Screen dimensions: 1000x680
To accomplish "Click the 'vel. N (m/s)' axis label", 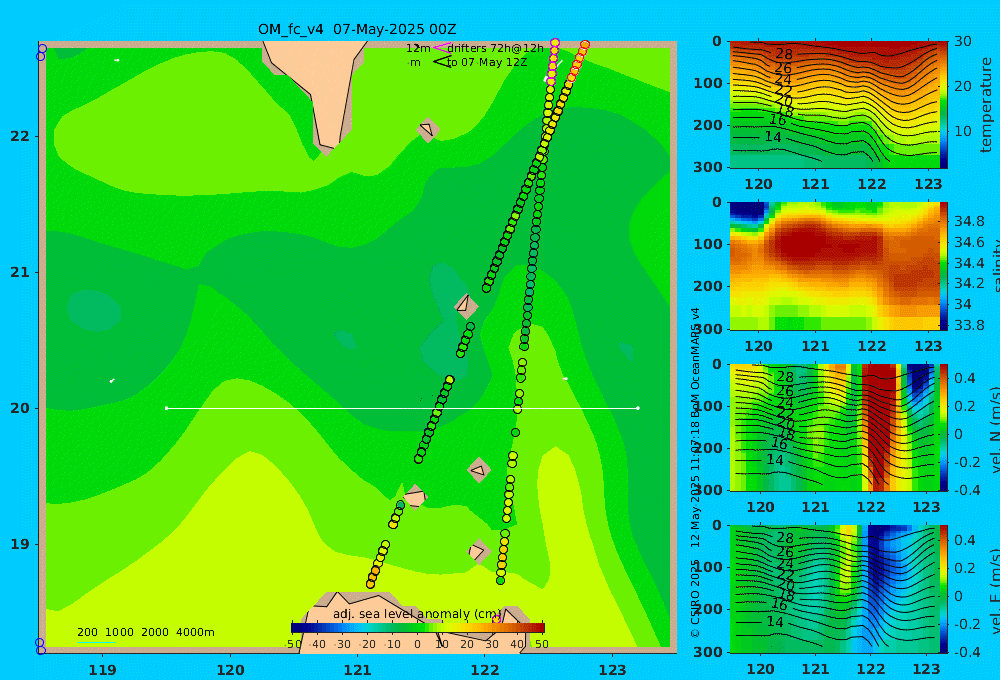I will tap(995, 431).
